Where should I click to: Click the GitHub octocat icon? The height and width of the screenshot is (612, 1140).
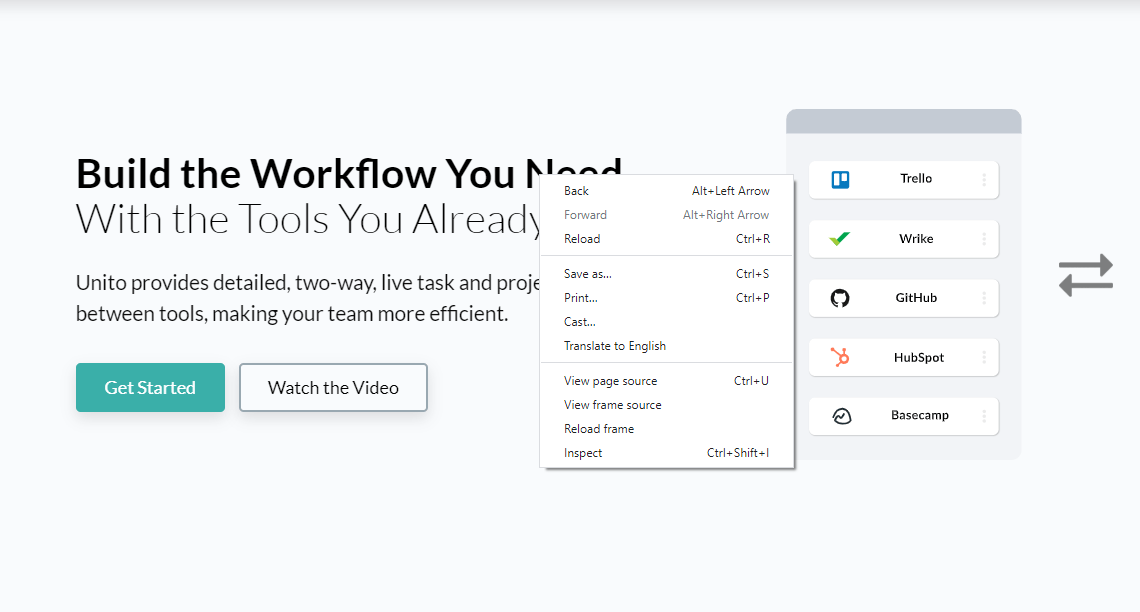coord(840,298)
